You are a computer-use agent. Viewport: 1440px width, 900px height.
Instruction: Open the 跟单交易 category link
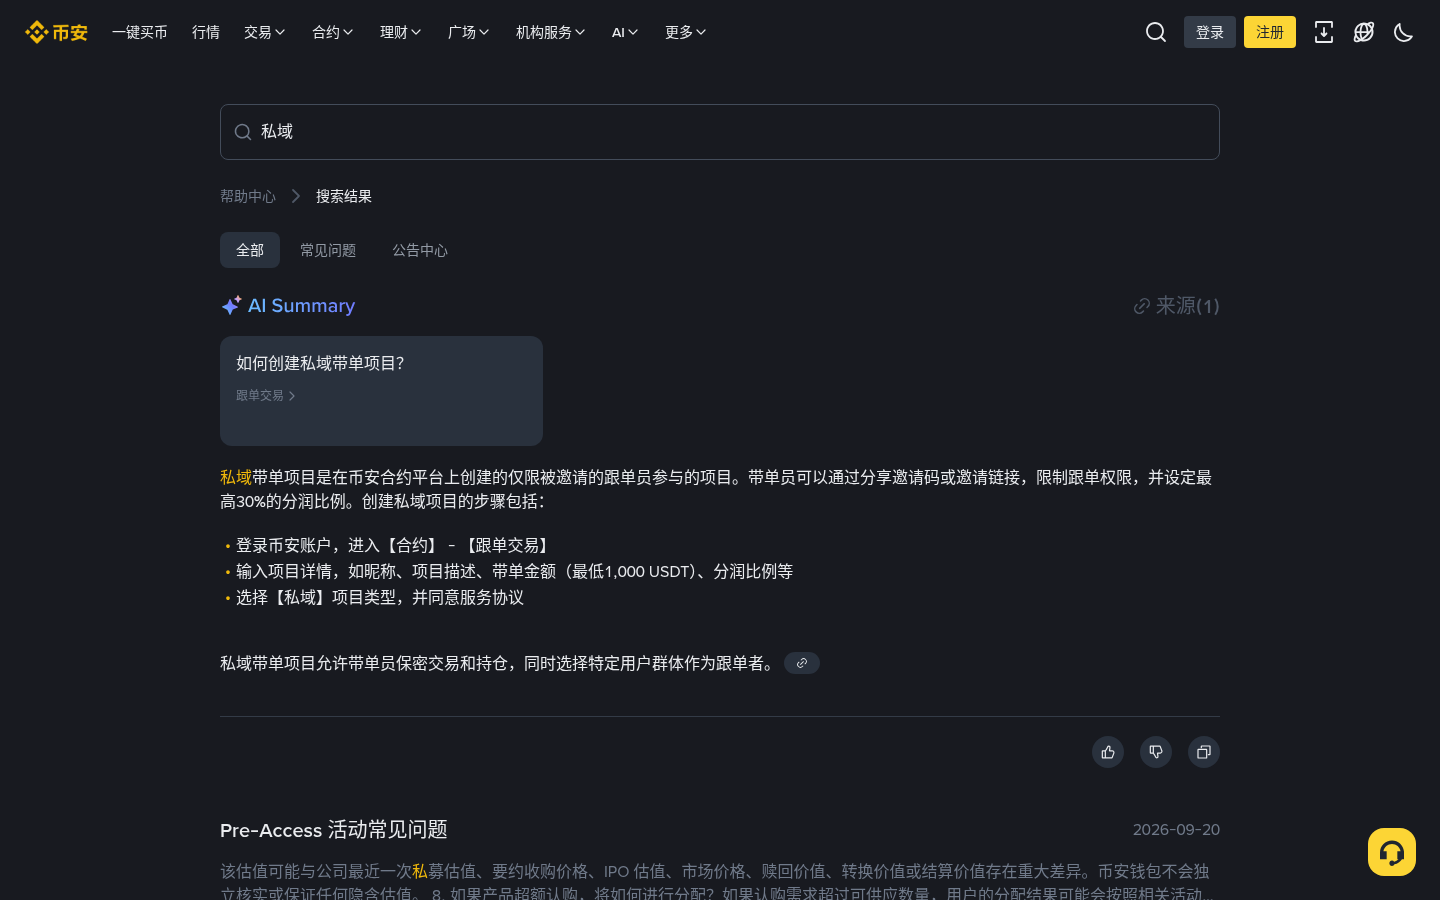[x=266, y=396]
